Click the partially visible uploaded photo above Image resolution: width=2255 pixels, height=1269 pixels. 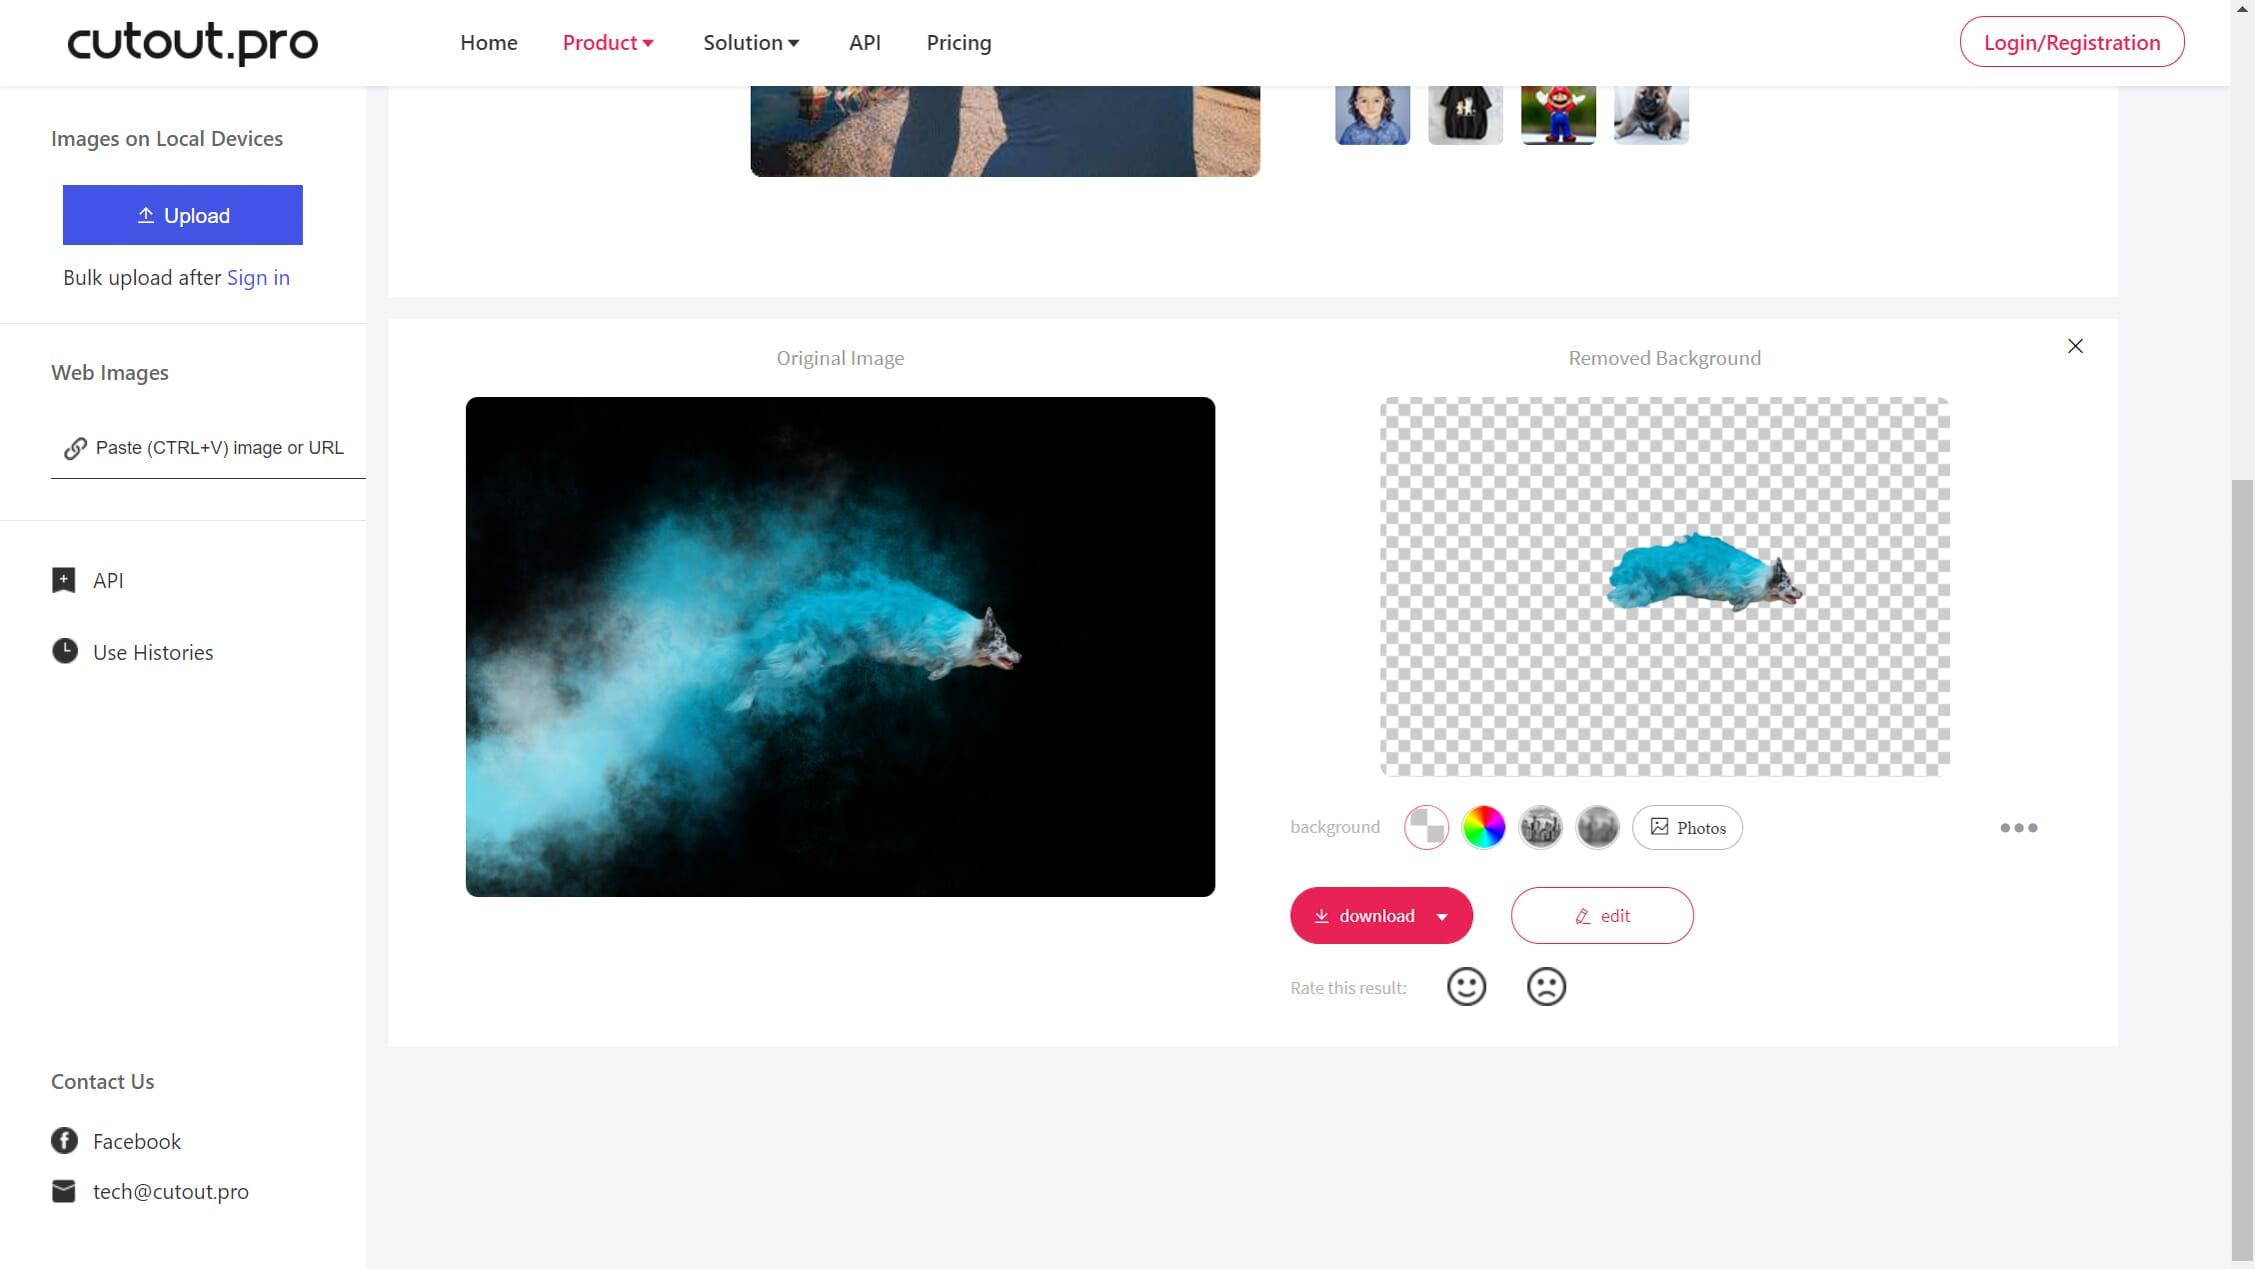pyautogui.click(x=1005, y=131)
